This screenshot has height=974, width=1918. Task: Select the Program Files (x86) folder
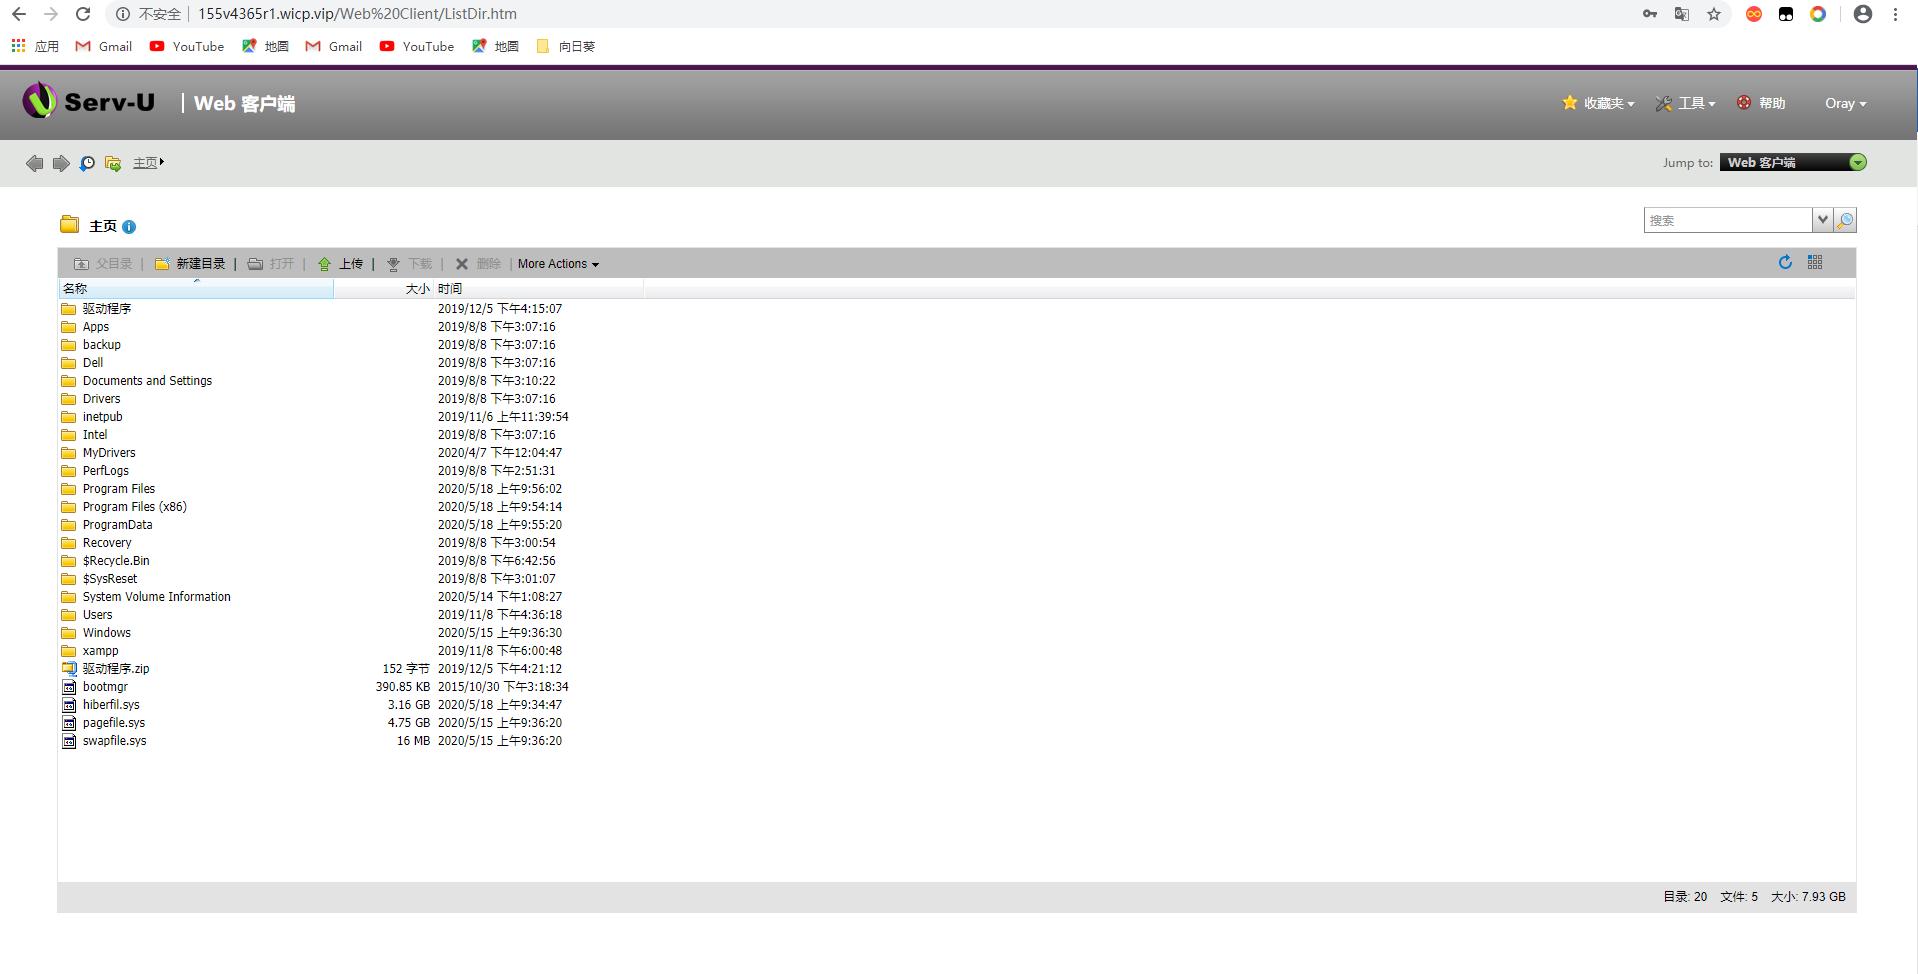(x=135, y=507)
